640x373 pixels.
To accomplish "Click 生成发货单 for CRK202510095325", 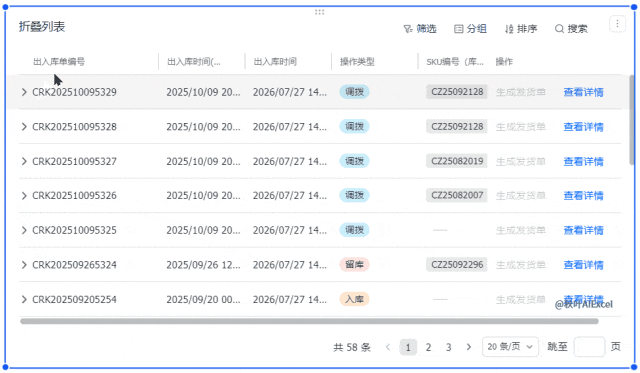I will point(521,231).
